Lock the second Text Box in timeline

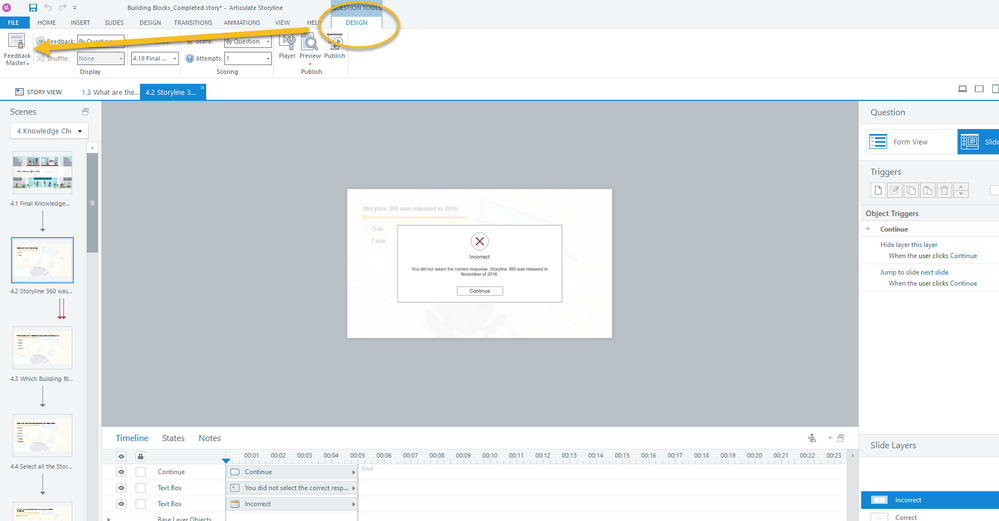[140, 504]
